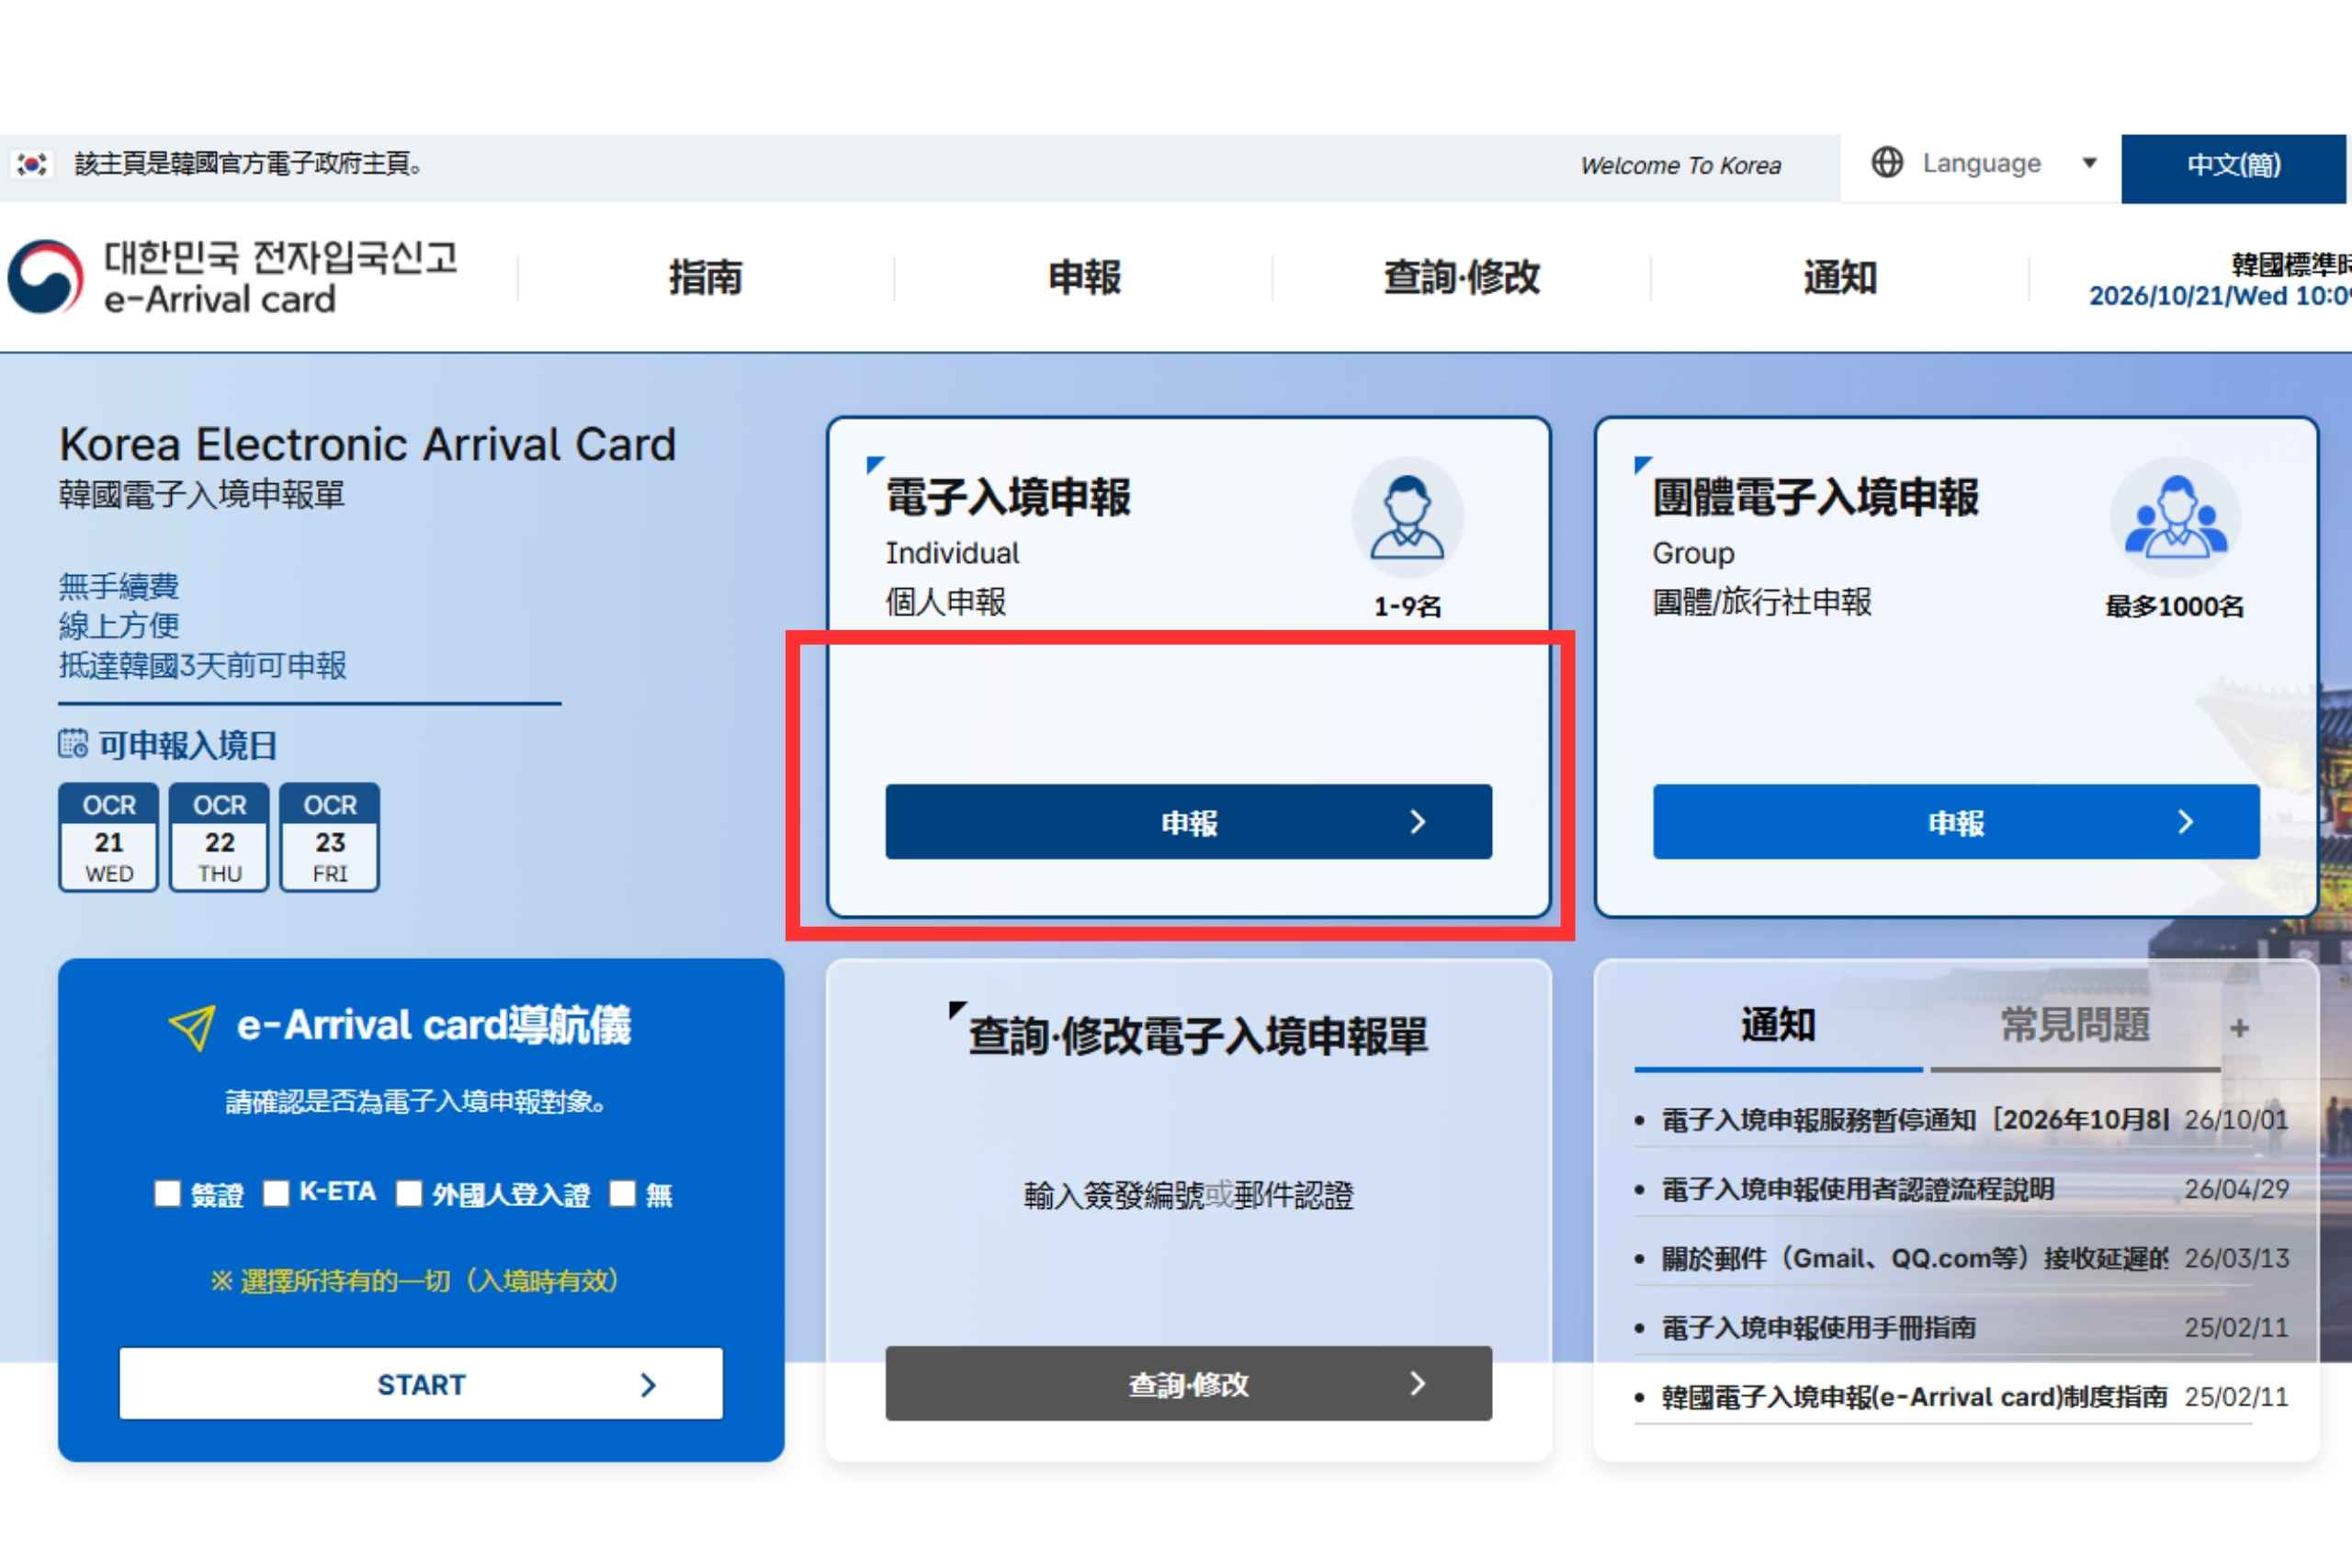
Task: Click the globe icon next to Language
Action: point(1887,162)
